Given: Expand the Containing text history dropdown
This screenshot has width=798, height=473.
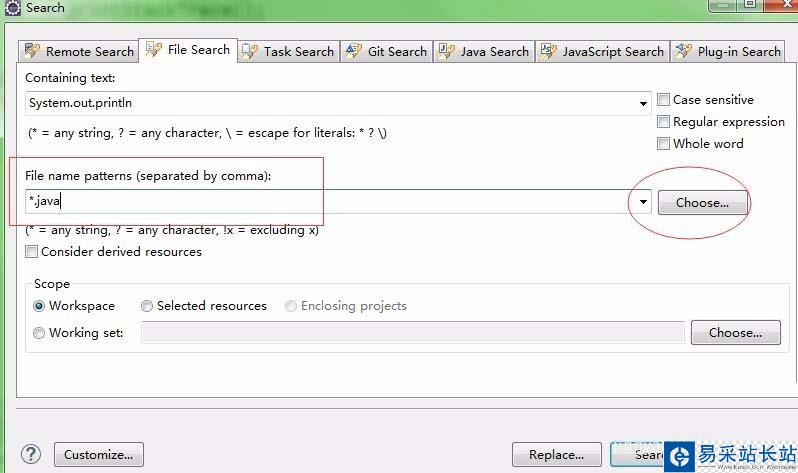Looking at the screenshot, I should click(x=643, y=103).
